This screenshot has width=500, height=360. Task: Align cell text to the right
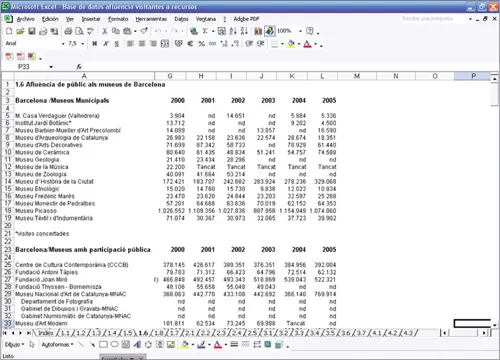click(153, 44)
